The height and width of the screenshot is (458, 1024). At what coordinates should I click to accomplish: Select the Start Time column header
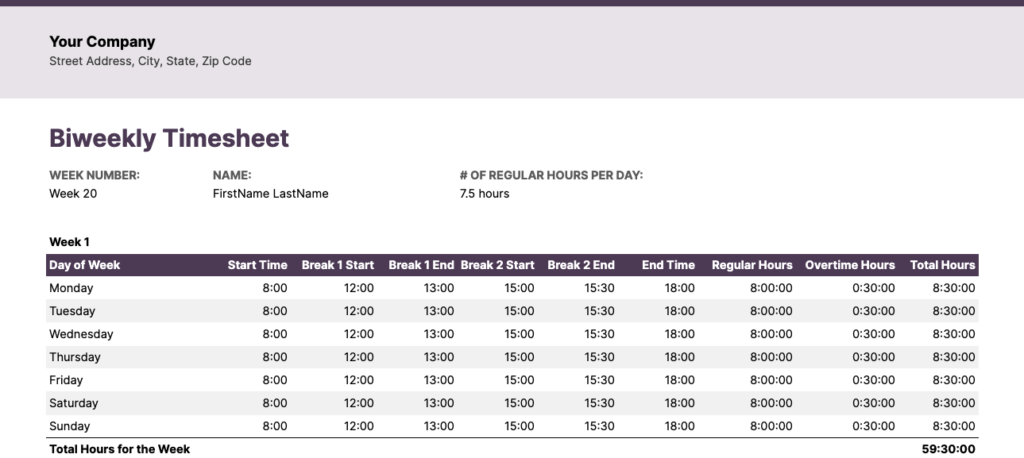257,265
